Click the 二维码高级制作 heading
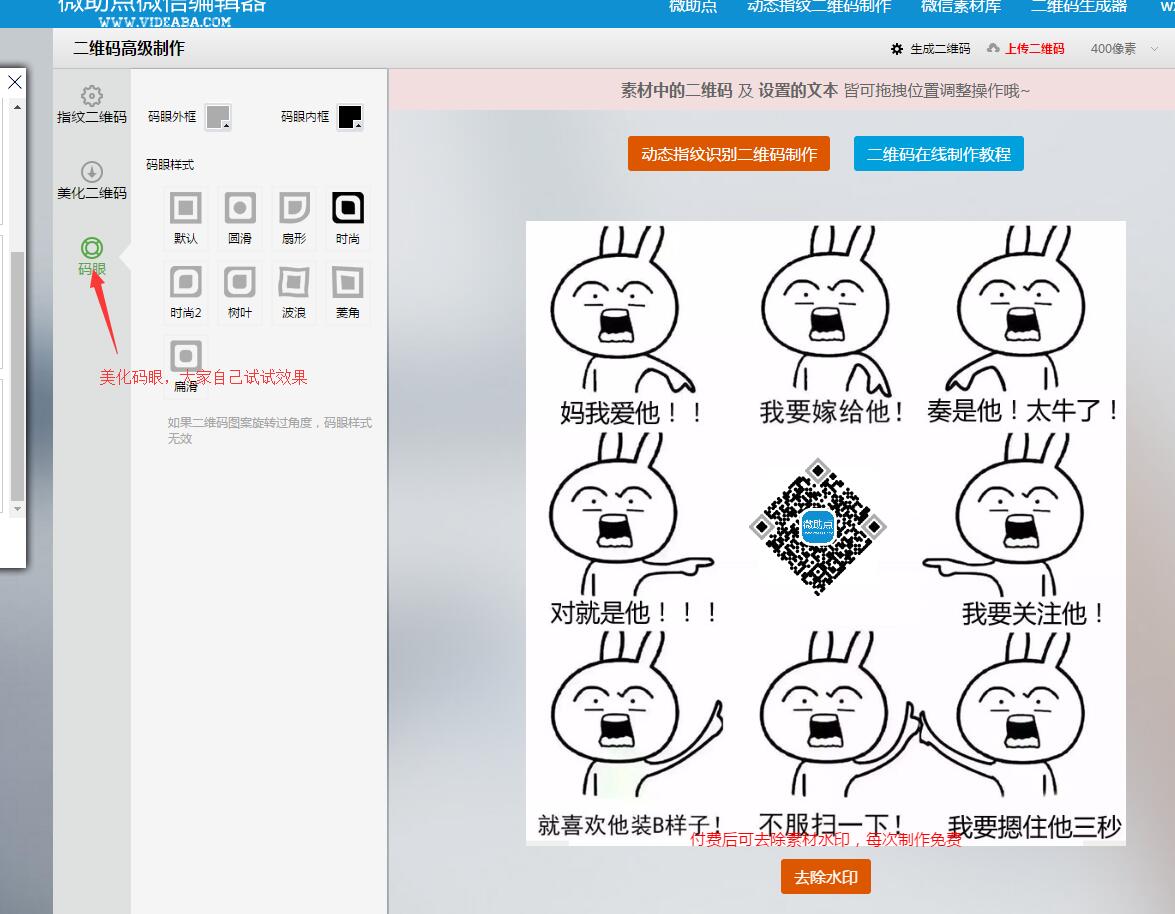Screen dimensions: 1175x914 129,49
